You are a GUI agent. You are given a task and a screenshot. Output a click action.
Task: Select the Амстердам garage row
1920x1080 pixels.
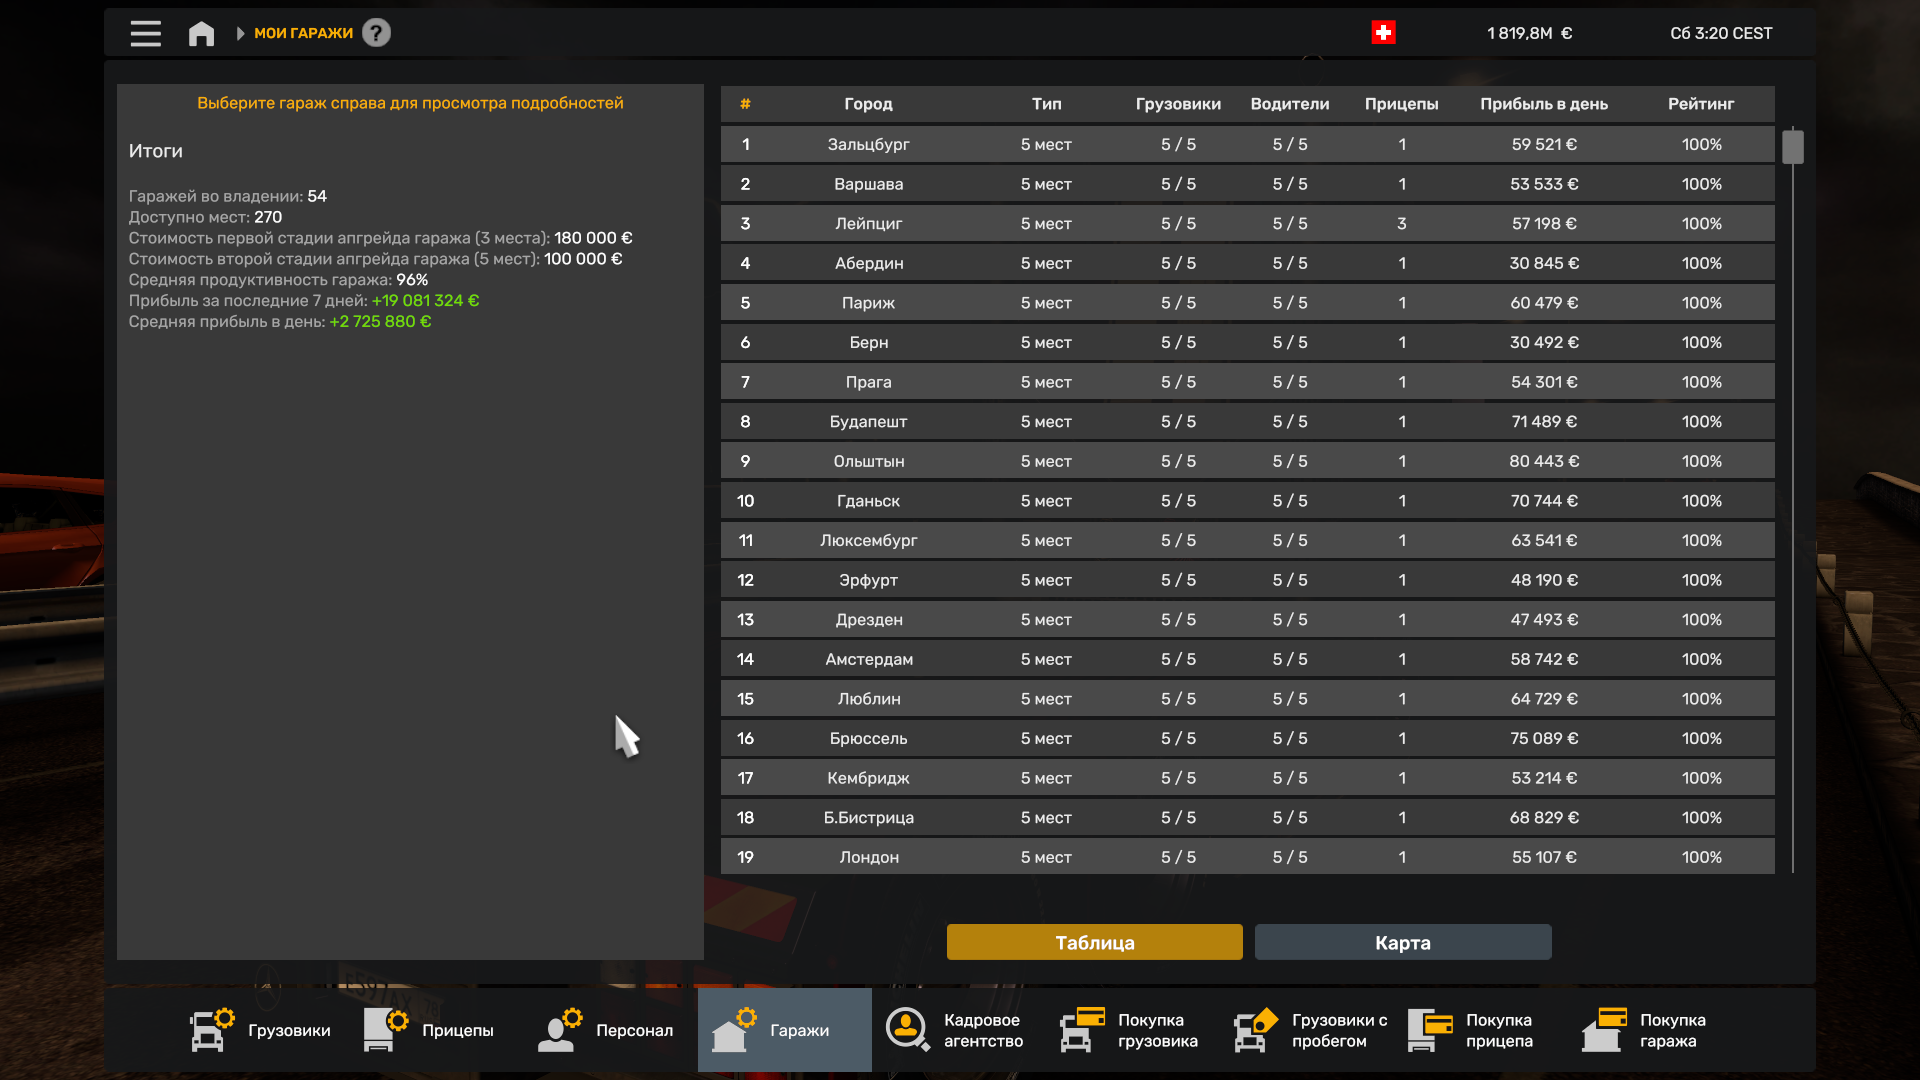[x=1247, y=659]
